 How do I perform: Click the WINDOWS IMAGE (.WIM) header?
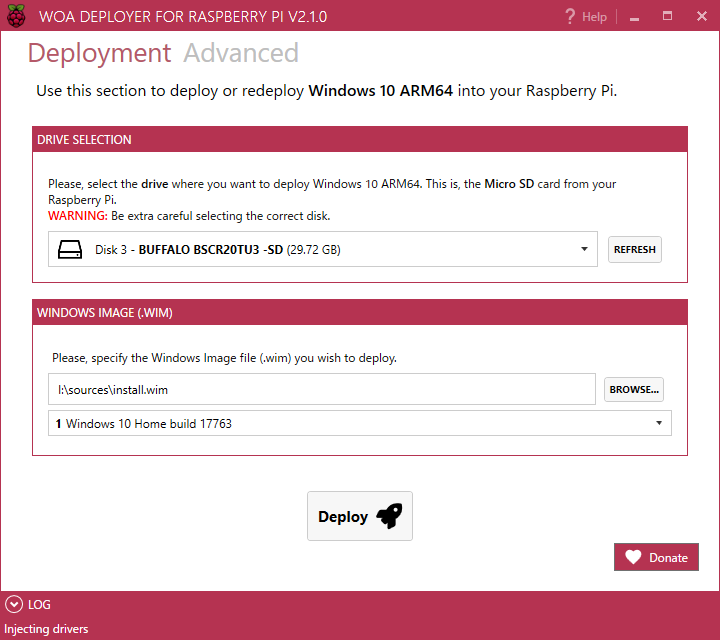(360, 312)
